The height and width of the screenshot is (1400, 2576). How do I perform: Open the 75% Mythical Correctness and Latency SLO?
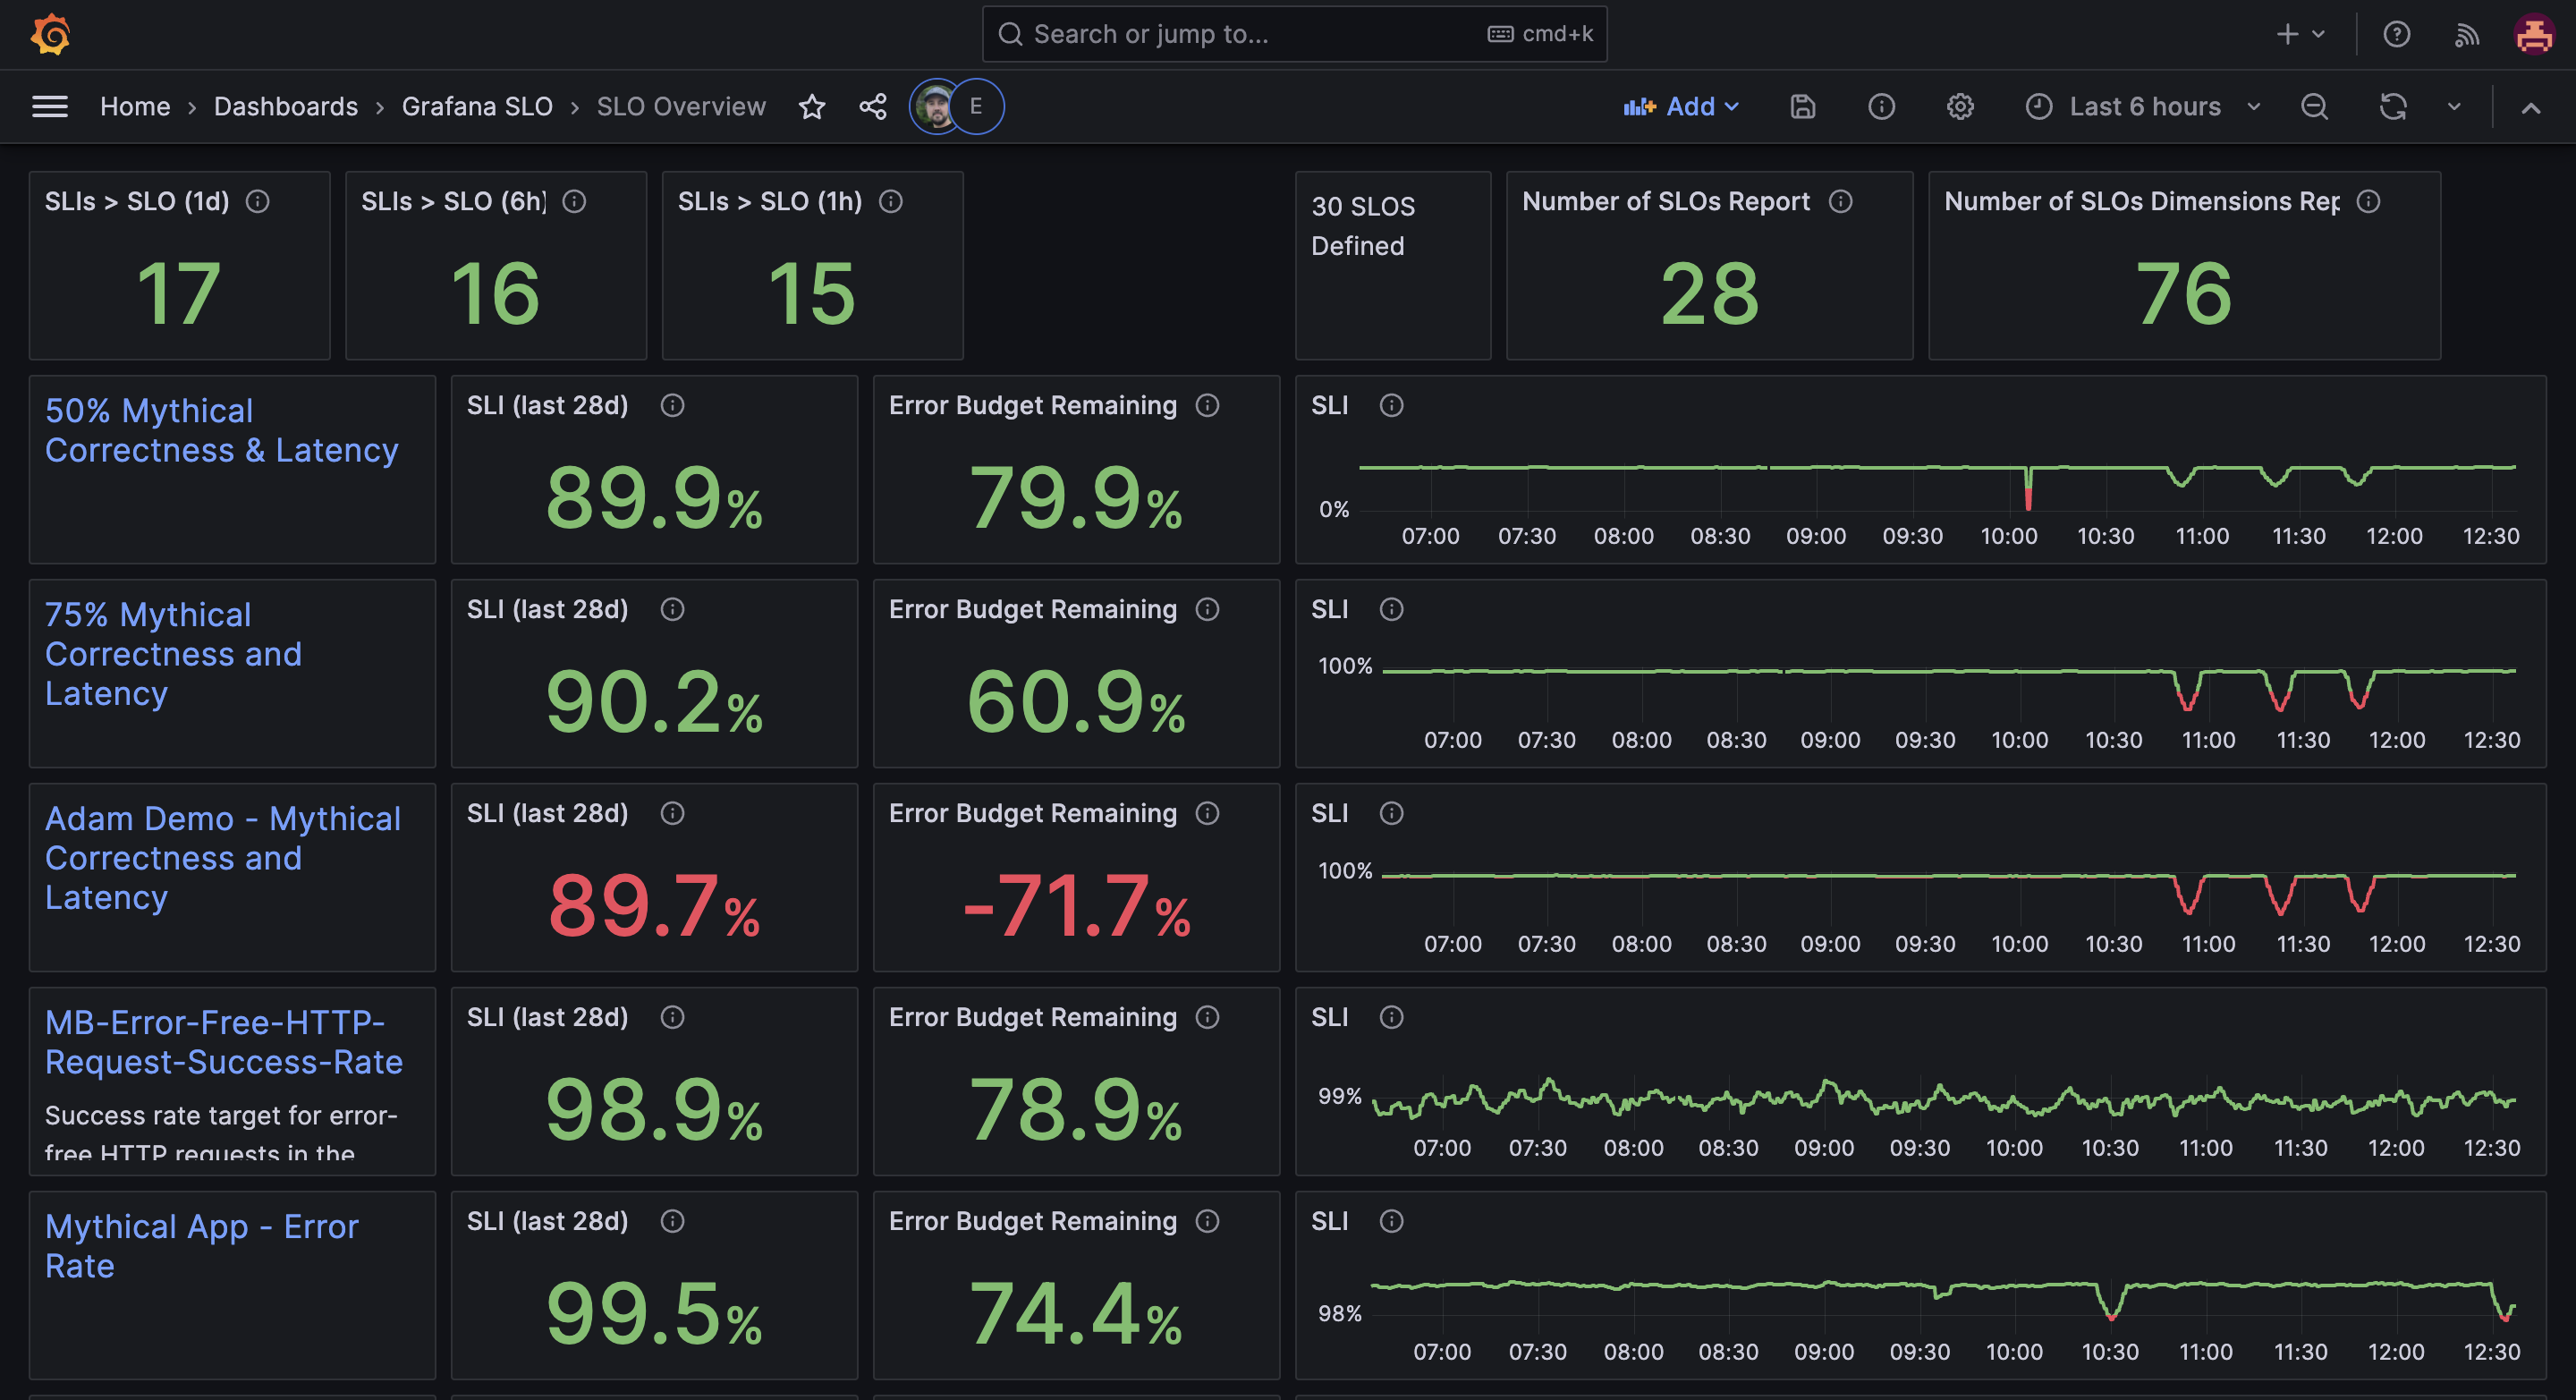173,653
